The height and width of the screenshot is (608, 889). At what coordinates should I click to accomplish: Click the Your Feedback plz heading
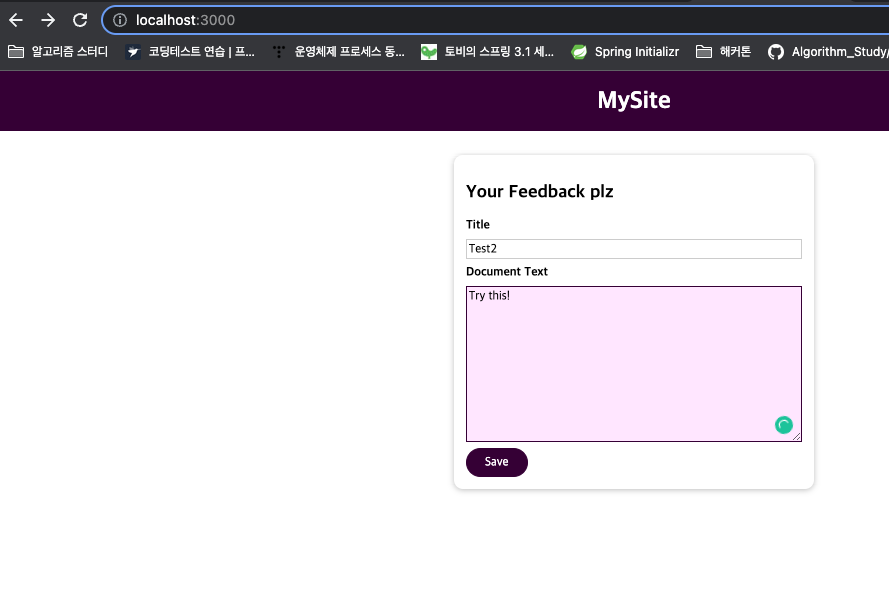coord(540,192)
